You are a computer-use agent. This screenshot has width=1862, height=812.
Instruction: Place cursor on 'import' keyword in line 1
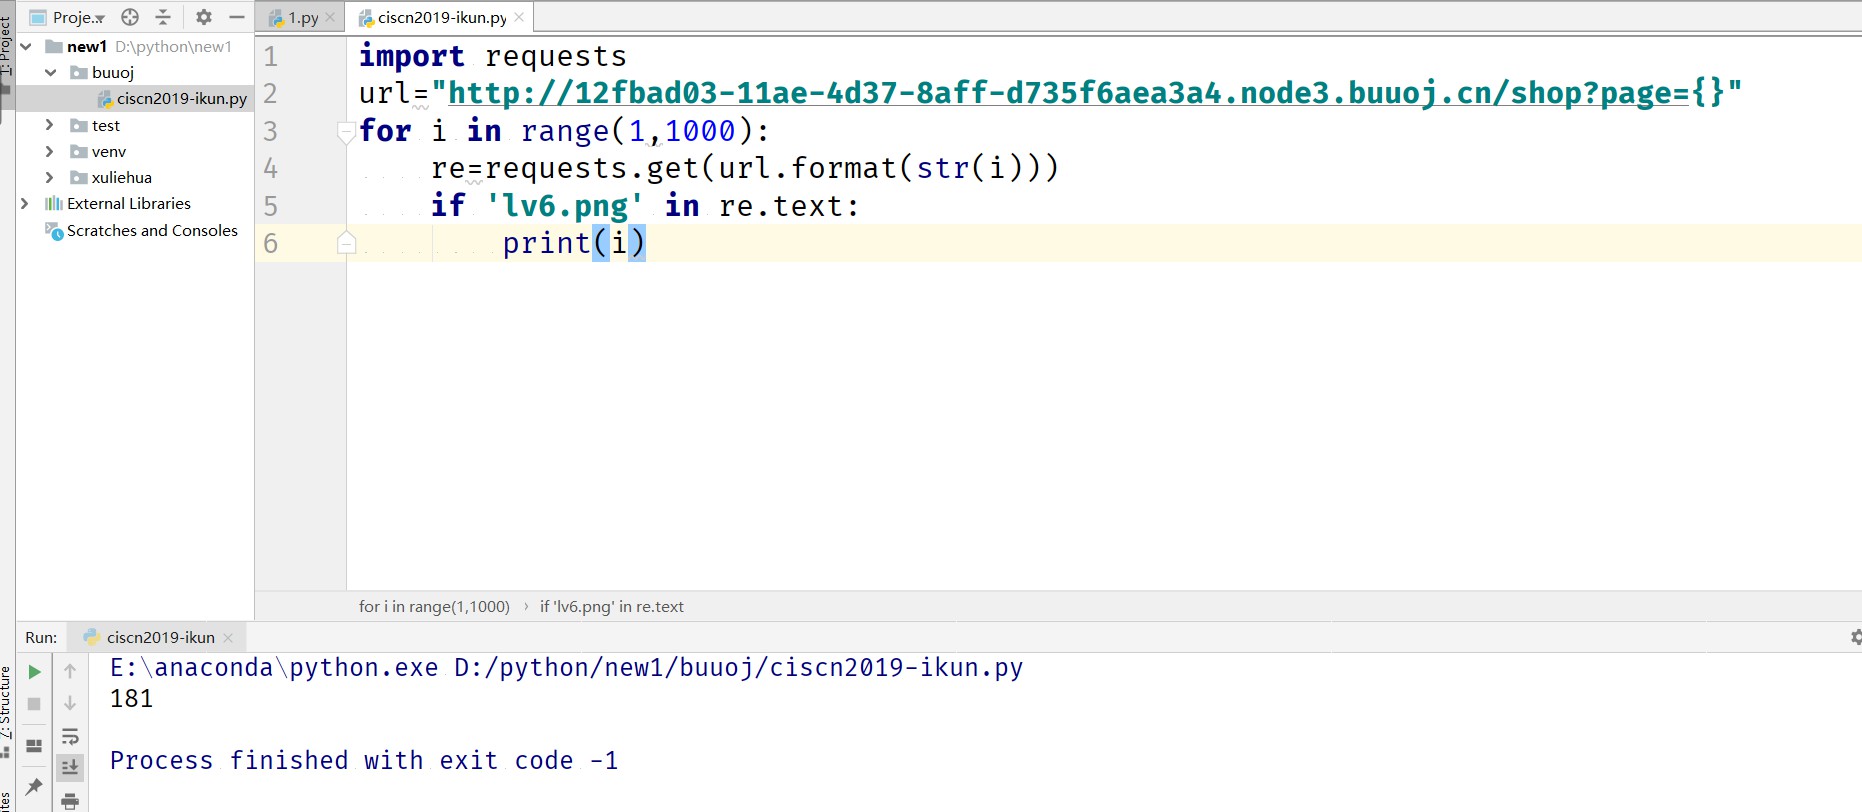[x=412, y=56]
